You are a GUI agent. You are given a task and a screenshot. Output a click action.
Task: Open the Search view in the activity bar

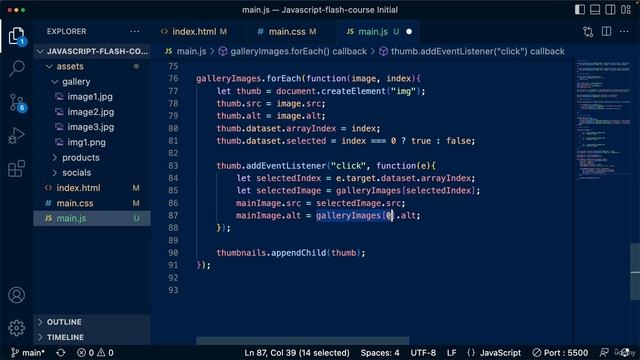pyautogui.click(x=16, y=68)
